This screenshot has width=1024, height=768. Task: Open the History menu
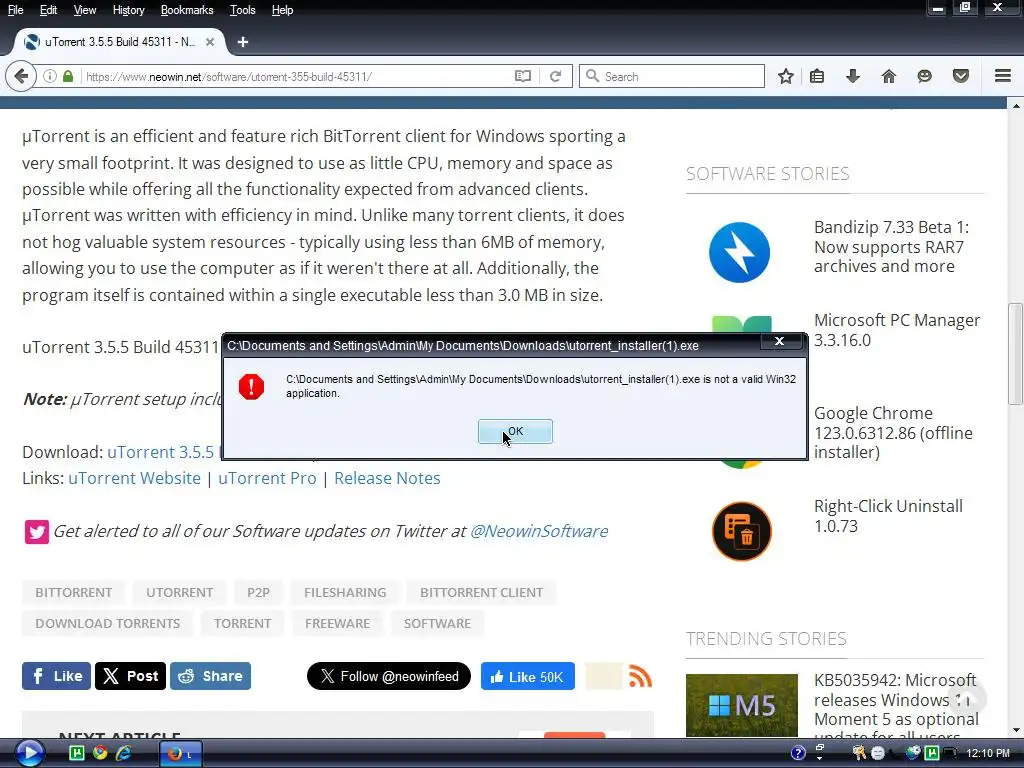tap(128, 10)
